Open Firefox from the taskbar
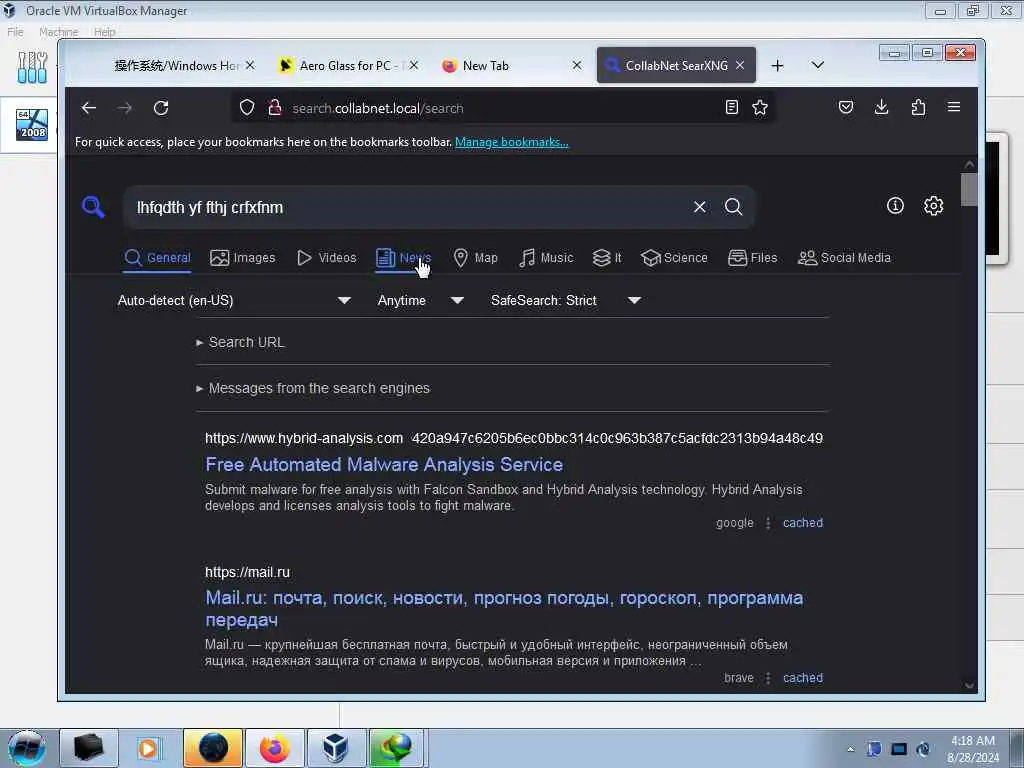Image resolution: width=1024 pixels, height=768 pixels. click(274, 748)
